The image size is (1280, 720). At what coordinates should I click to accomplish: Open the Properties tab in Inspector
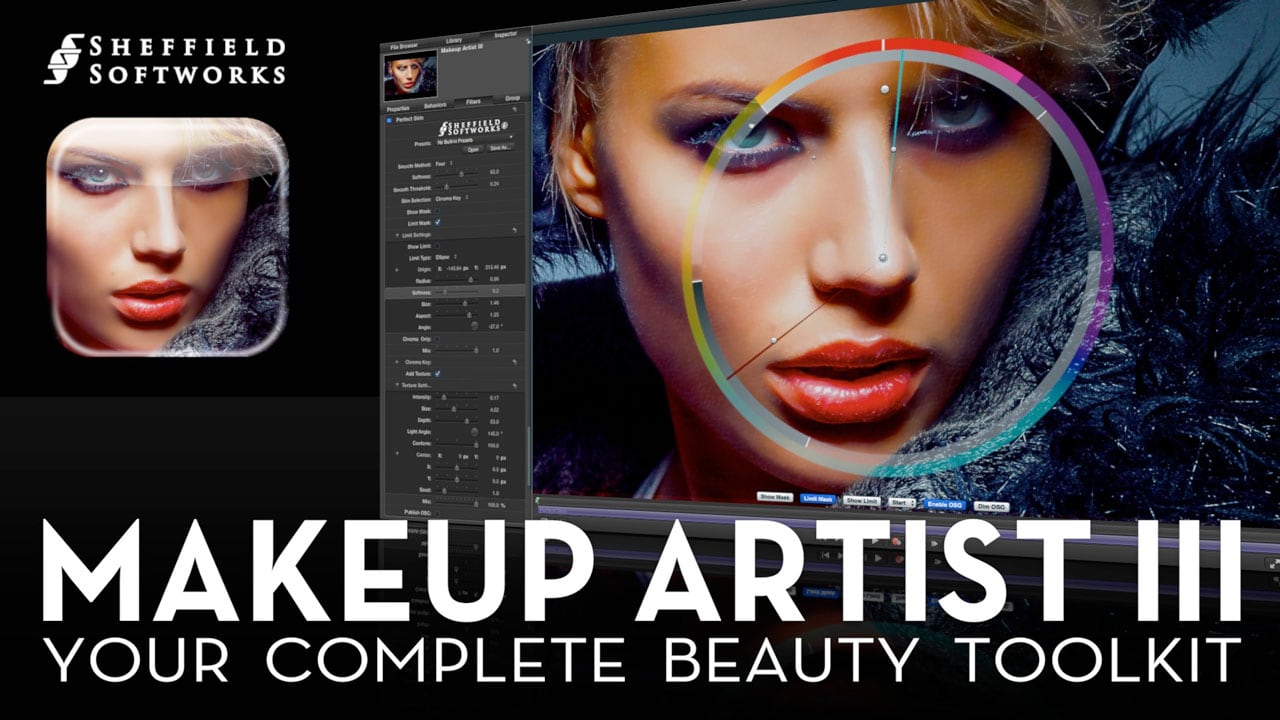398,108
